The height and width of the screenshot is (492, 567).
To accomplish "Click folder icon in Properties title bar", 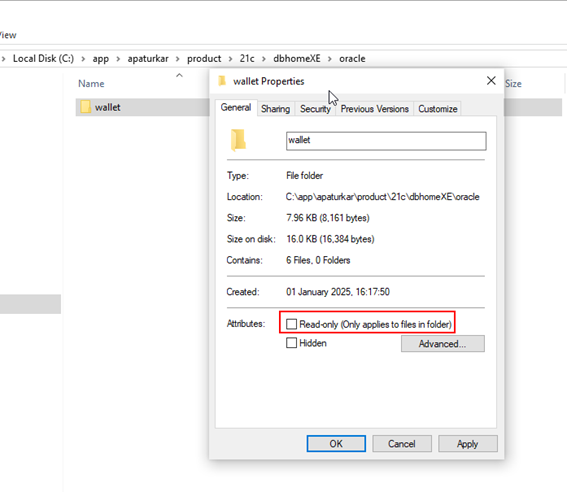I will (222, 81).
